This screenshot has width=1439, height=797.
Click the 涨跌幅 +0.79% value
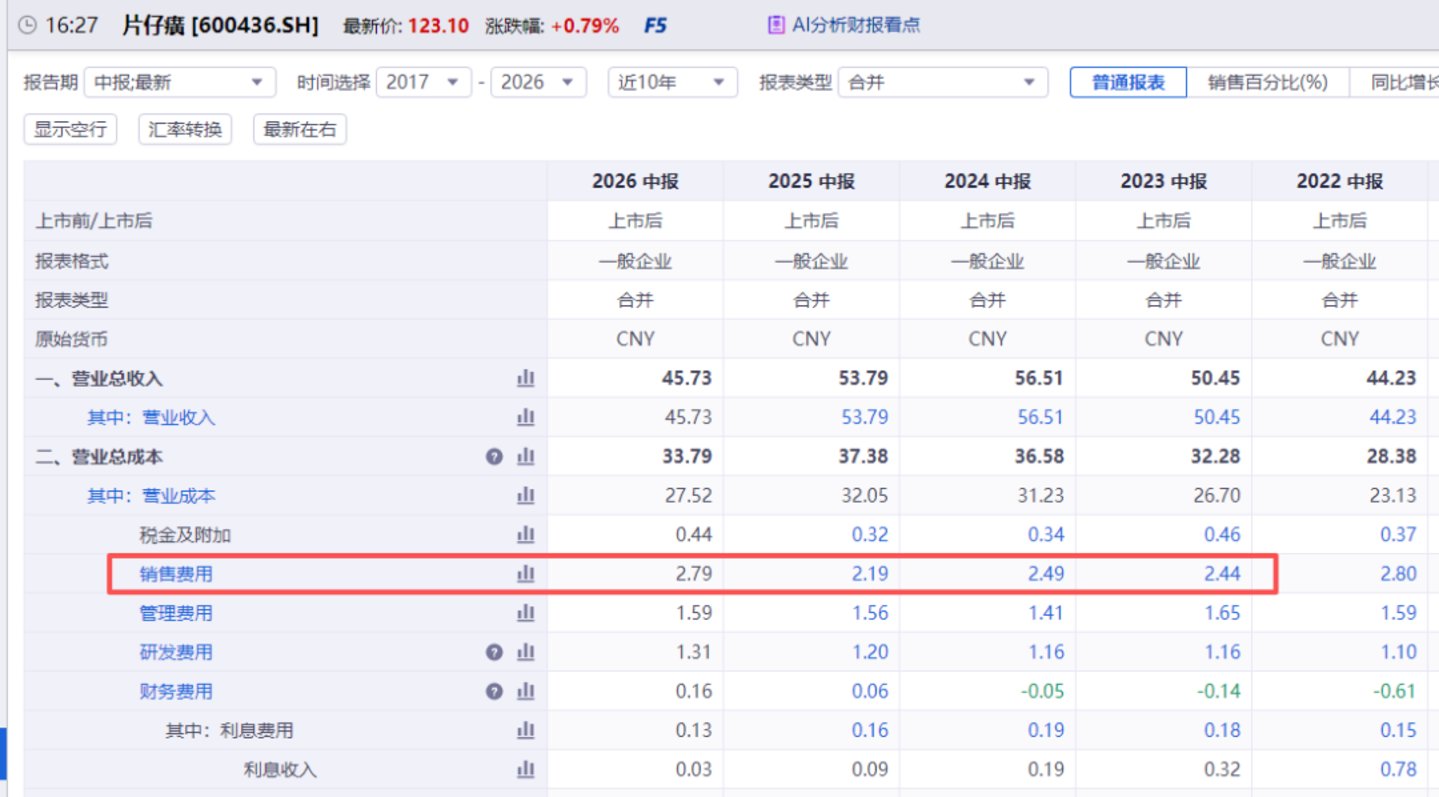click(x=585, y=26)
